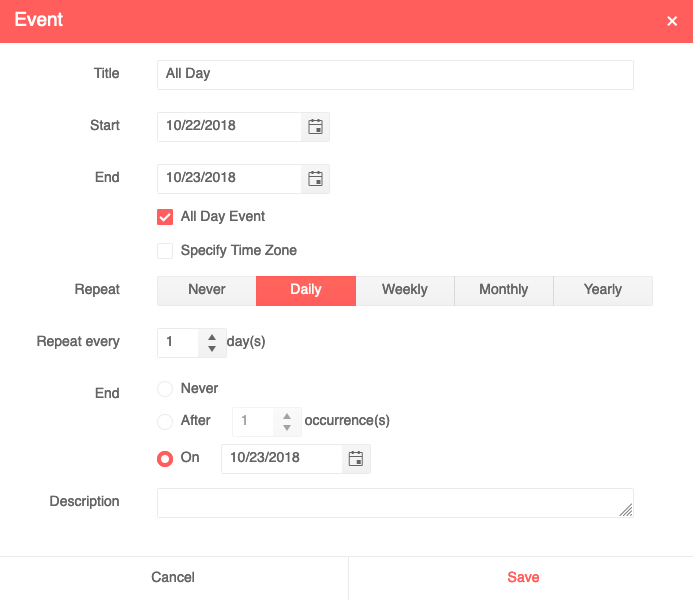Focus the Description text area
Image resolution: width=693 pixels, height=600 pixels.
(395, 503)
